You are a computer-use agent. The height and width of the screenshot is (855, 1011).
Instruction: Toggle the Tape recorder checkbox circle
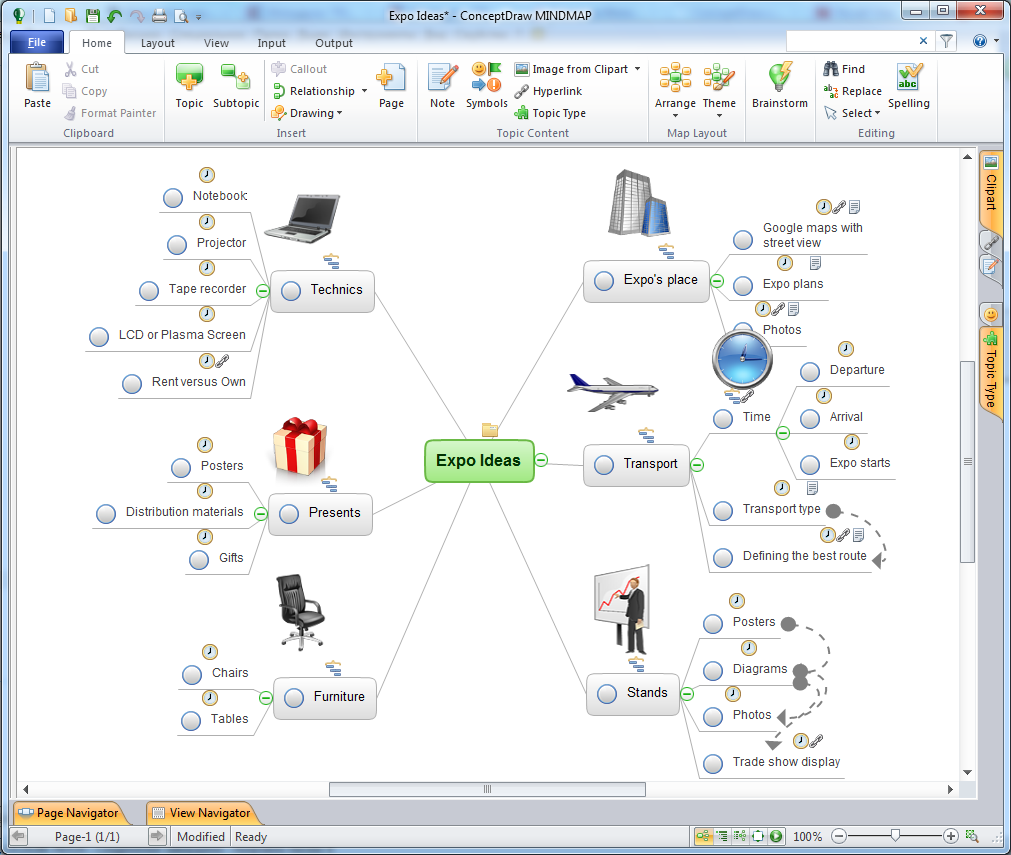pos(149,291)
